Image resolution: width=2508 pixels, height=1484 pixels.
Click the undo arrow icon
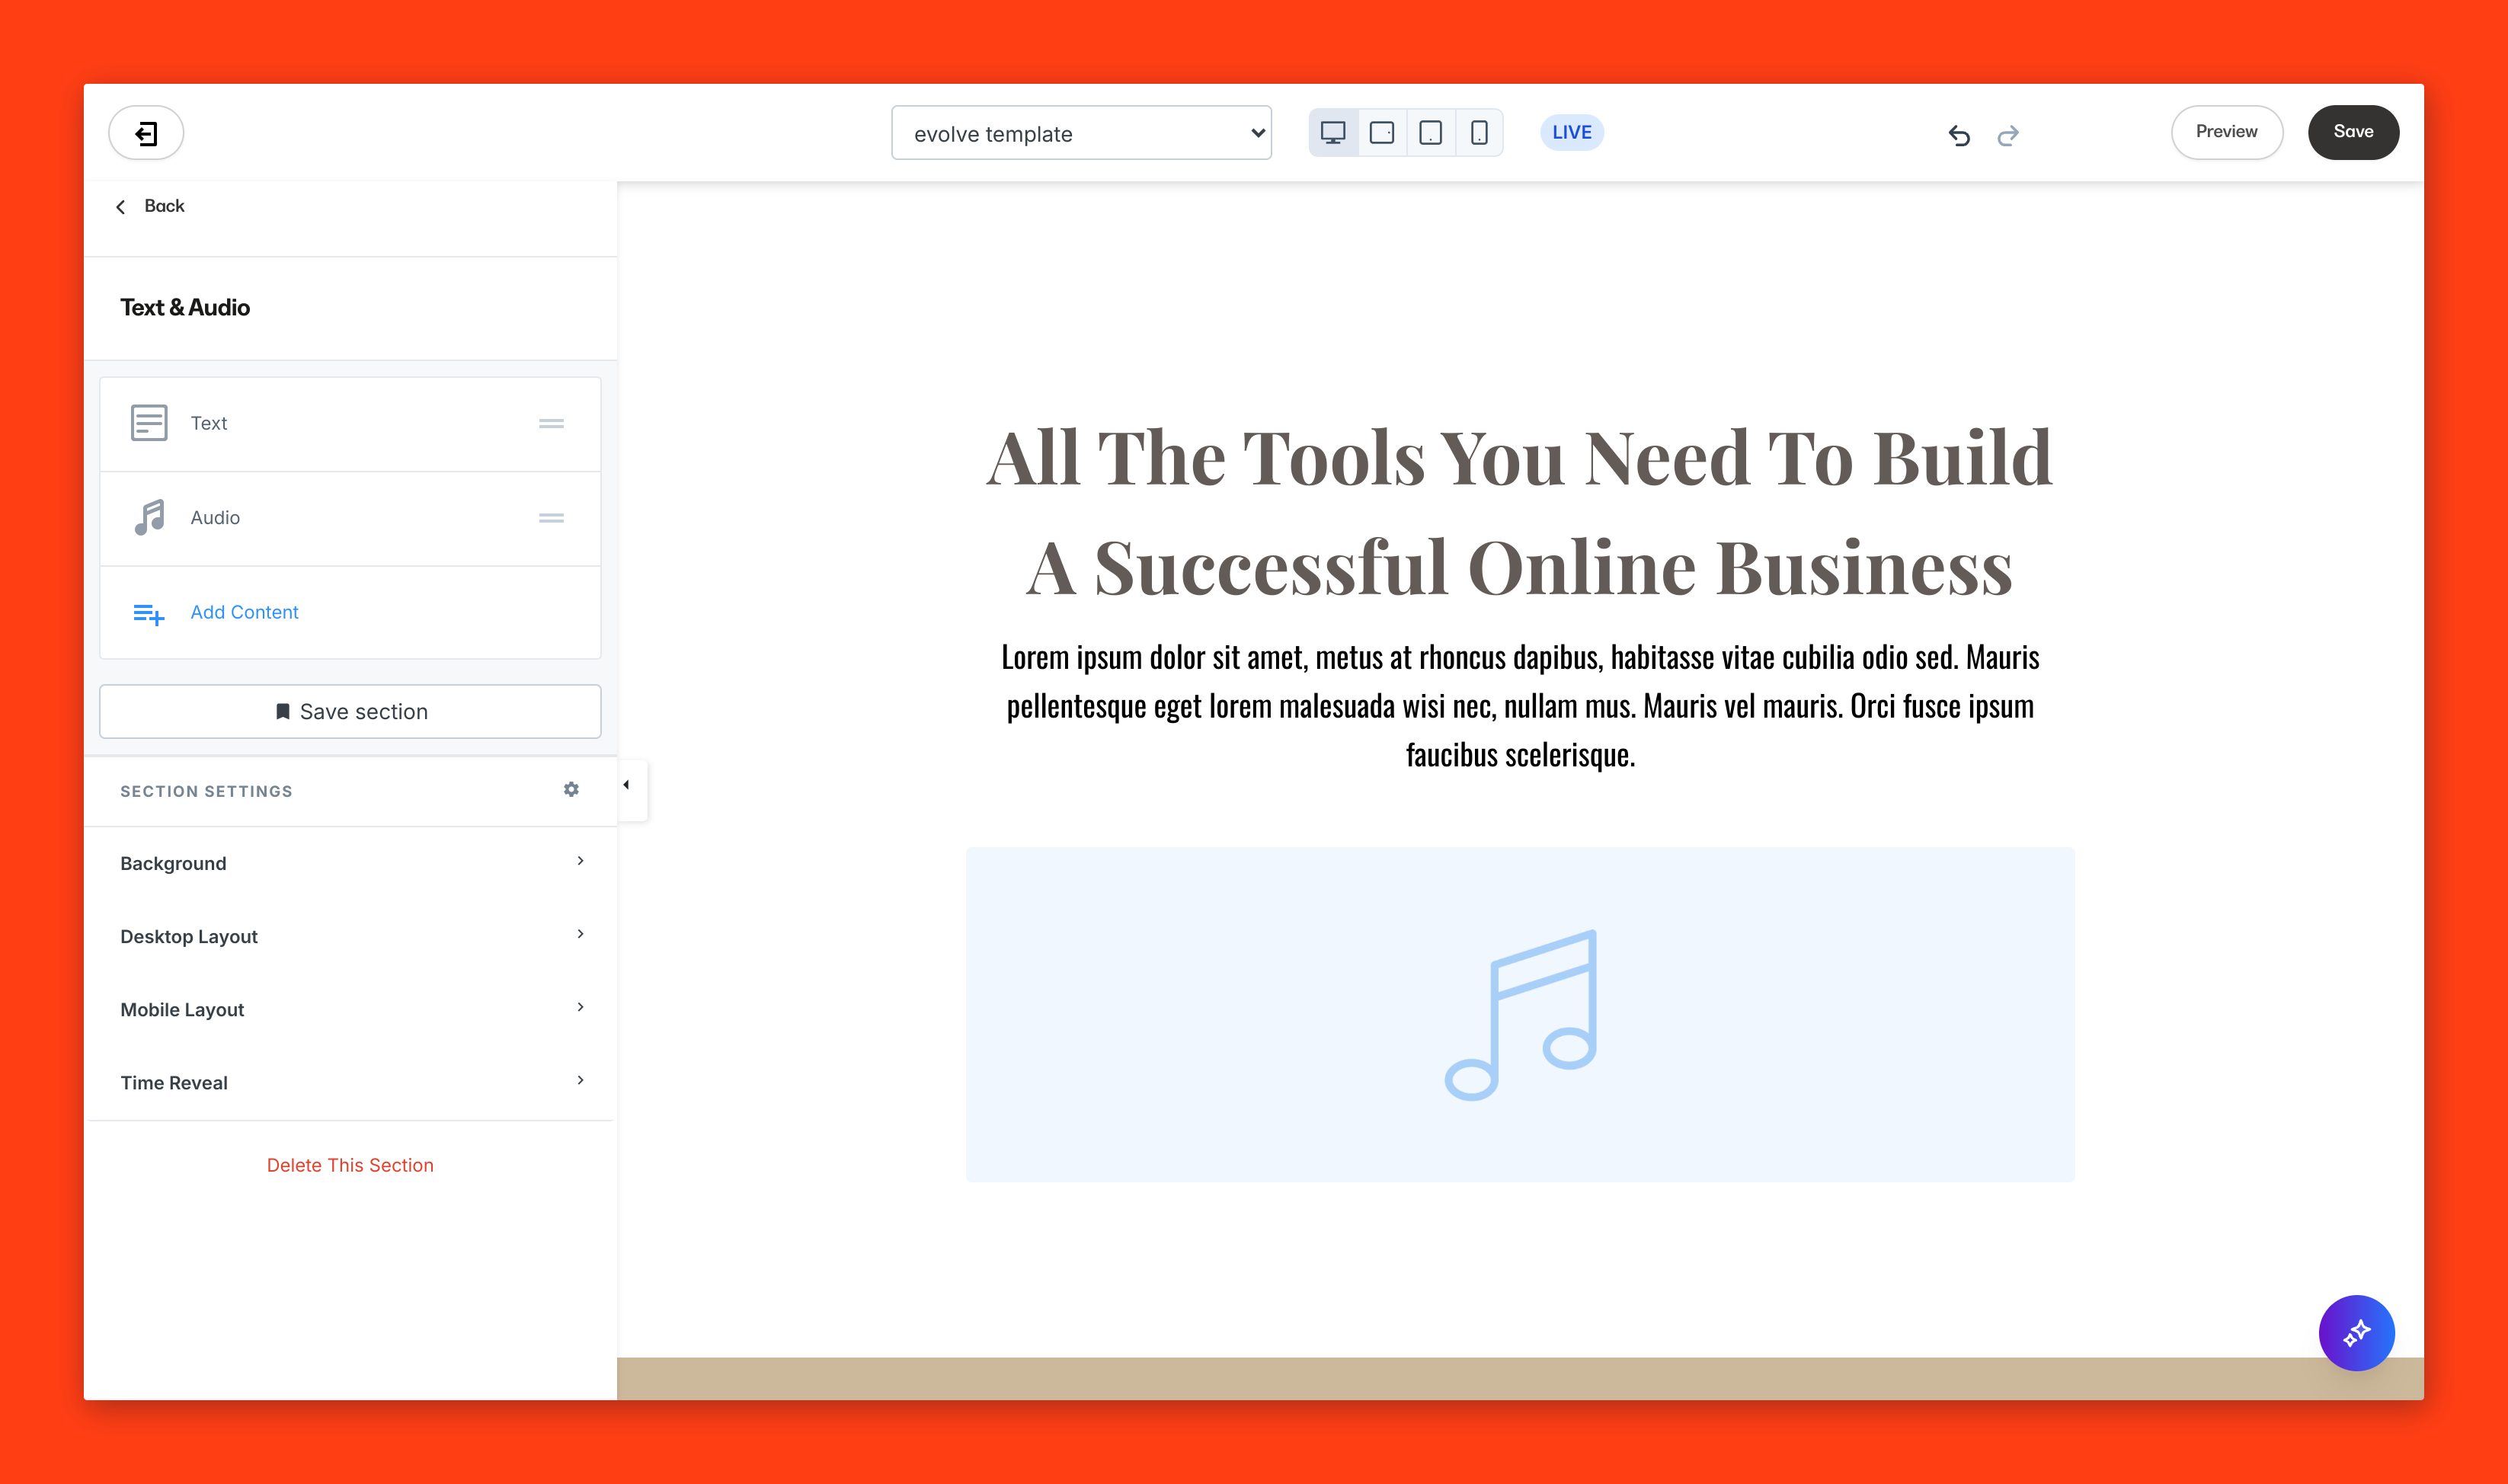(x=1959, y=135)
